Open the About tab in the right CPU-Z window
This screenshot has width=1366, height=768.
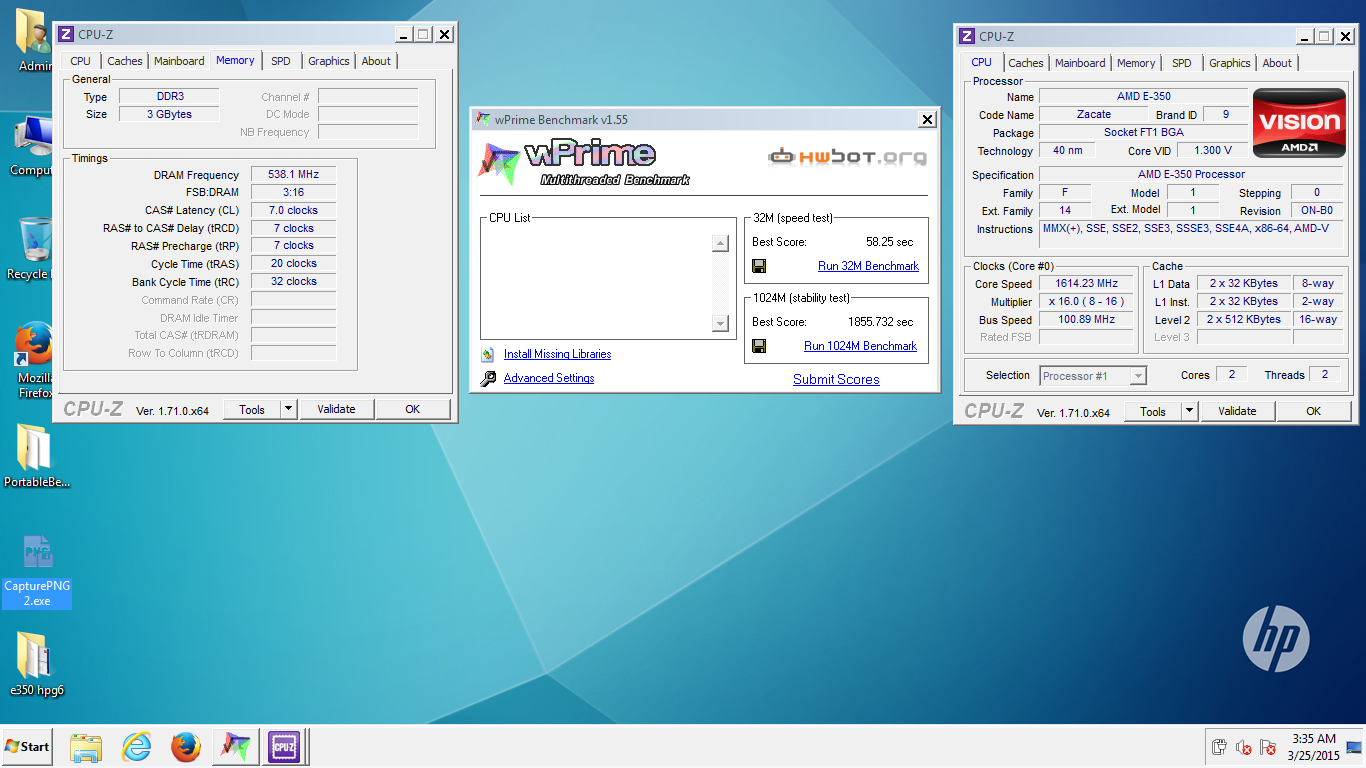(1277, 63)
